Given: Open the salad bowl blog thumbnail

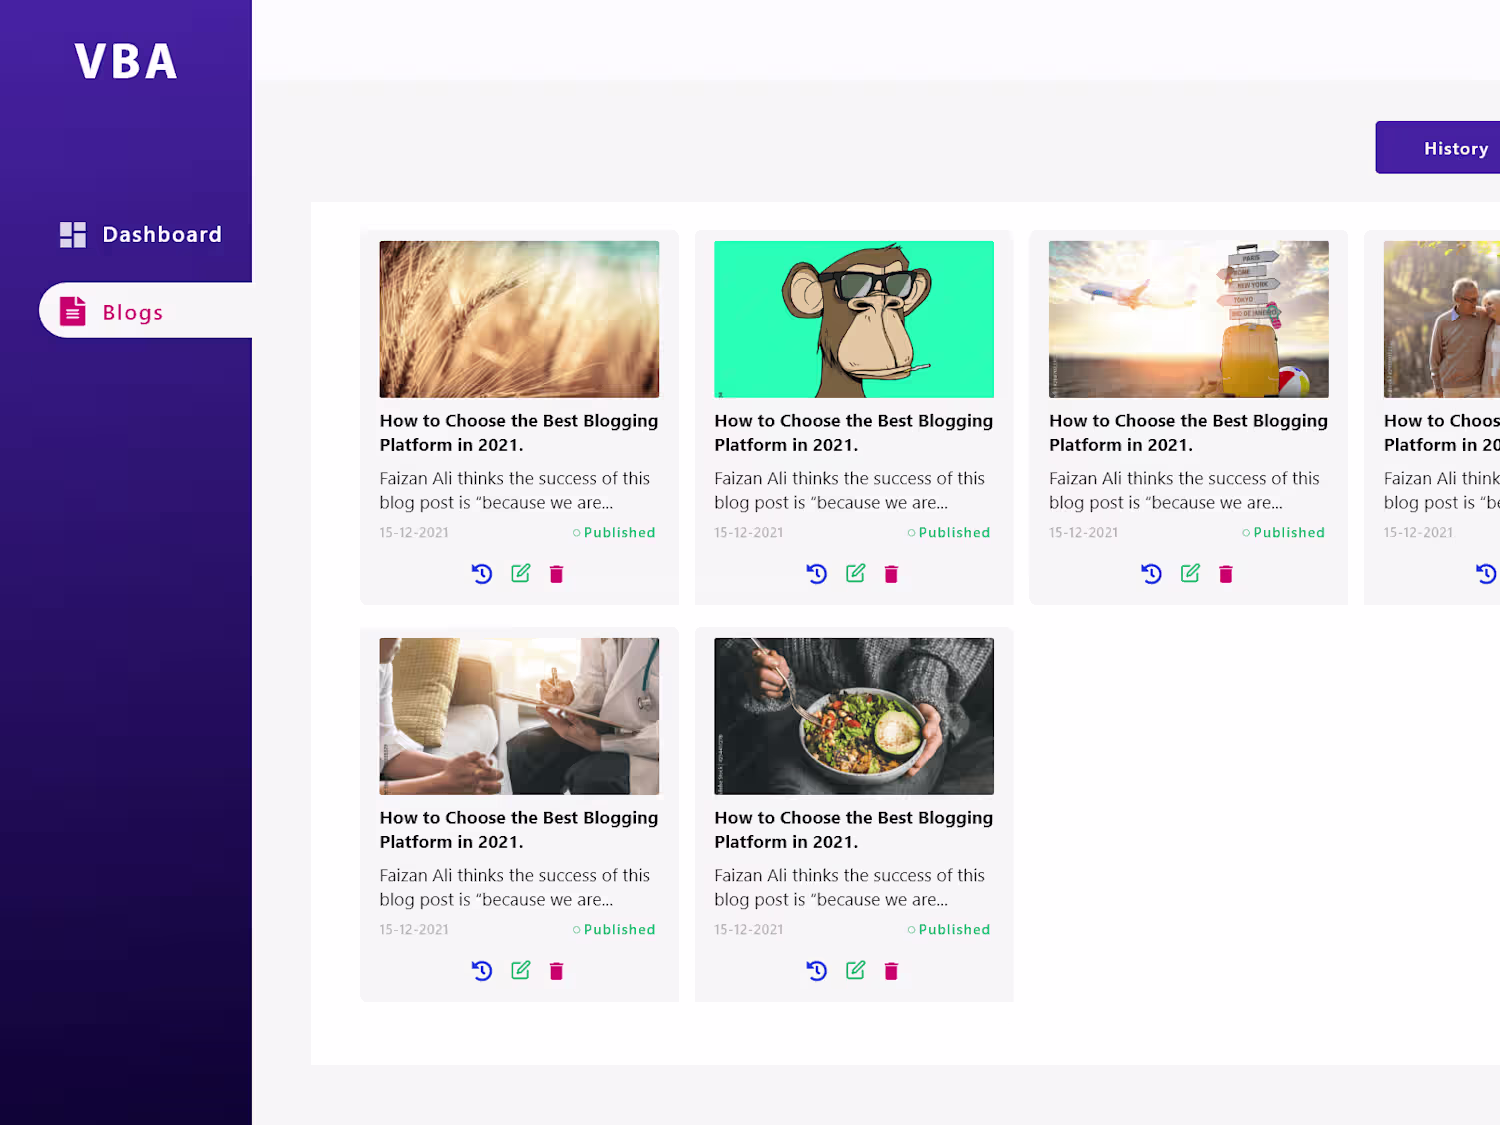Looking at the screenshot, I should [x=854, y=716].
